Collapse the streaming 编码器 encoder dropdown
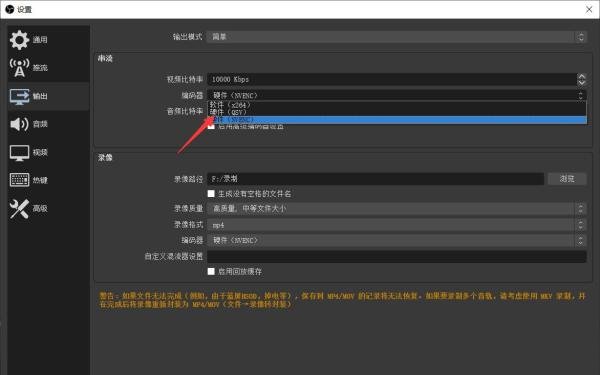Screen dimensions: 600x375 click(x=397, y=95)
